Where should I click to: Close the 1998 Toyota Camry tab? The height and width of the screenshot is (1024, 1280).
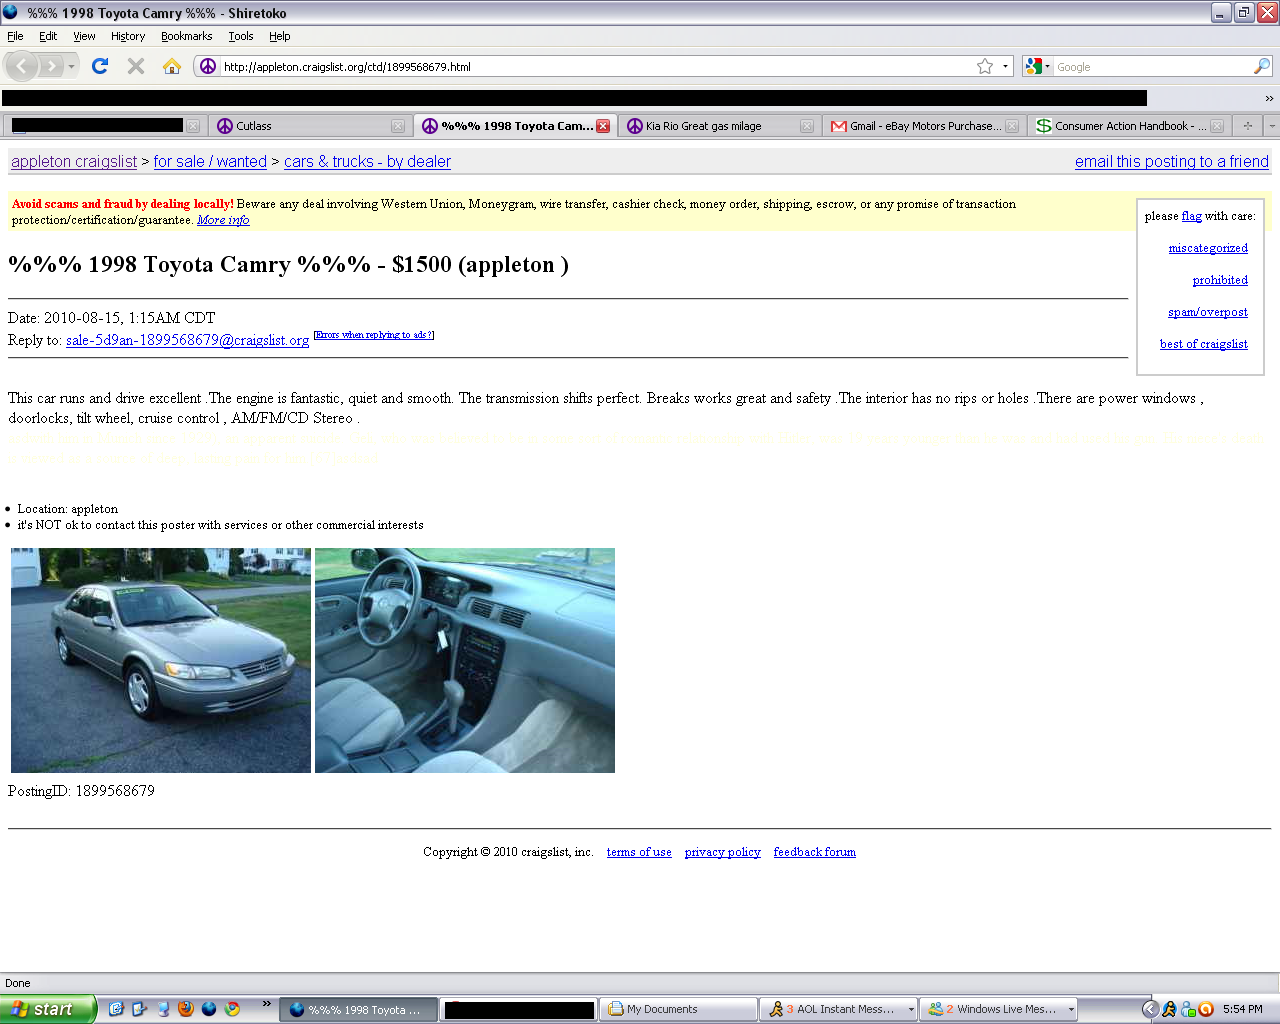point(603,126)
